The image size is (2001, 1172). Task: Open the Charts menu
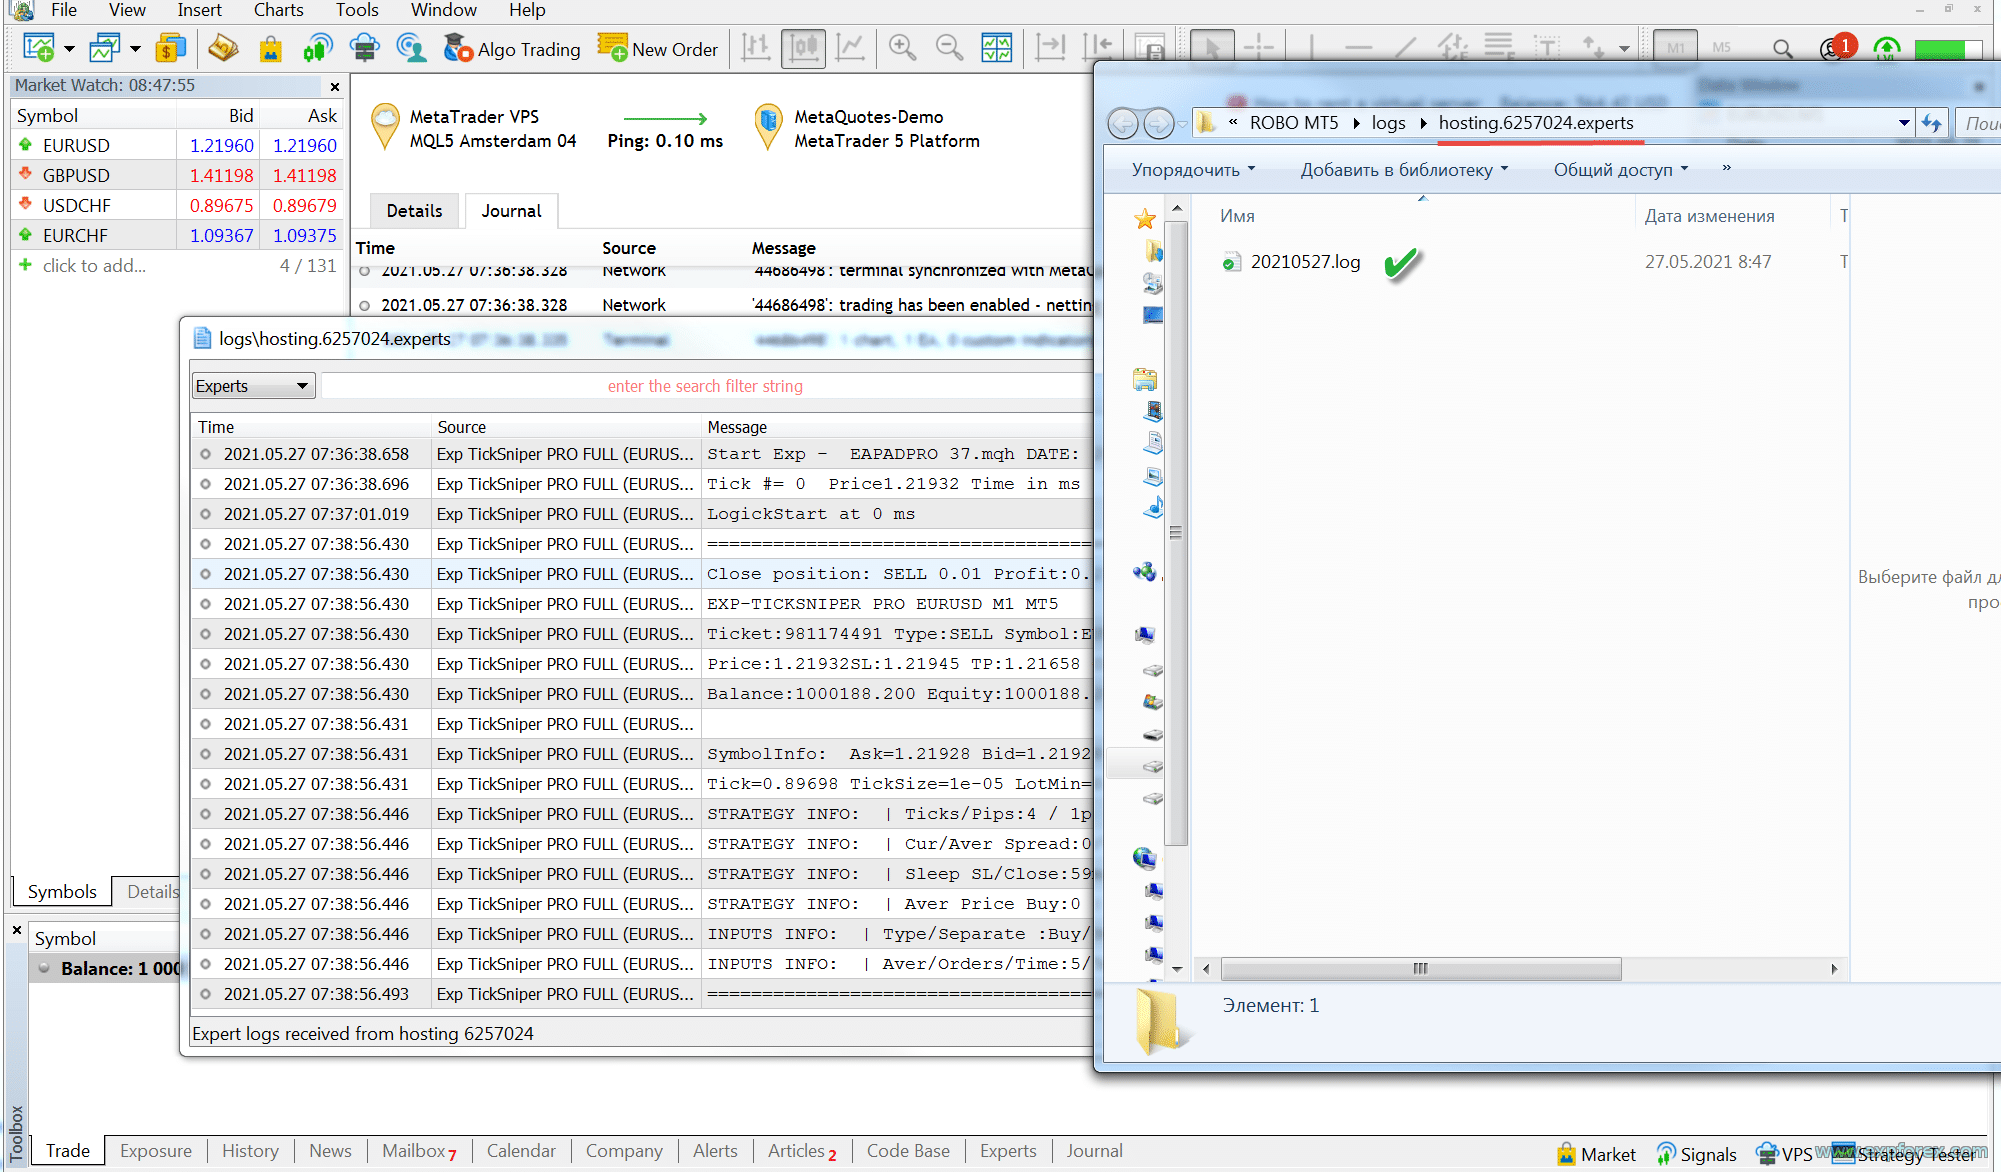[x=279, y=10]
